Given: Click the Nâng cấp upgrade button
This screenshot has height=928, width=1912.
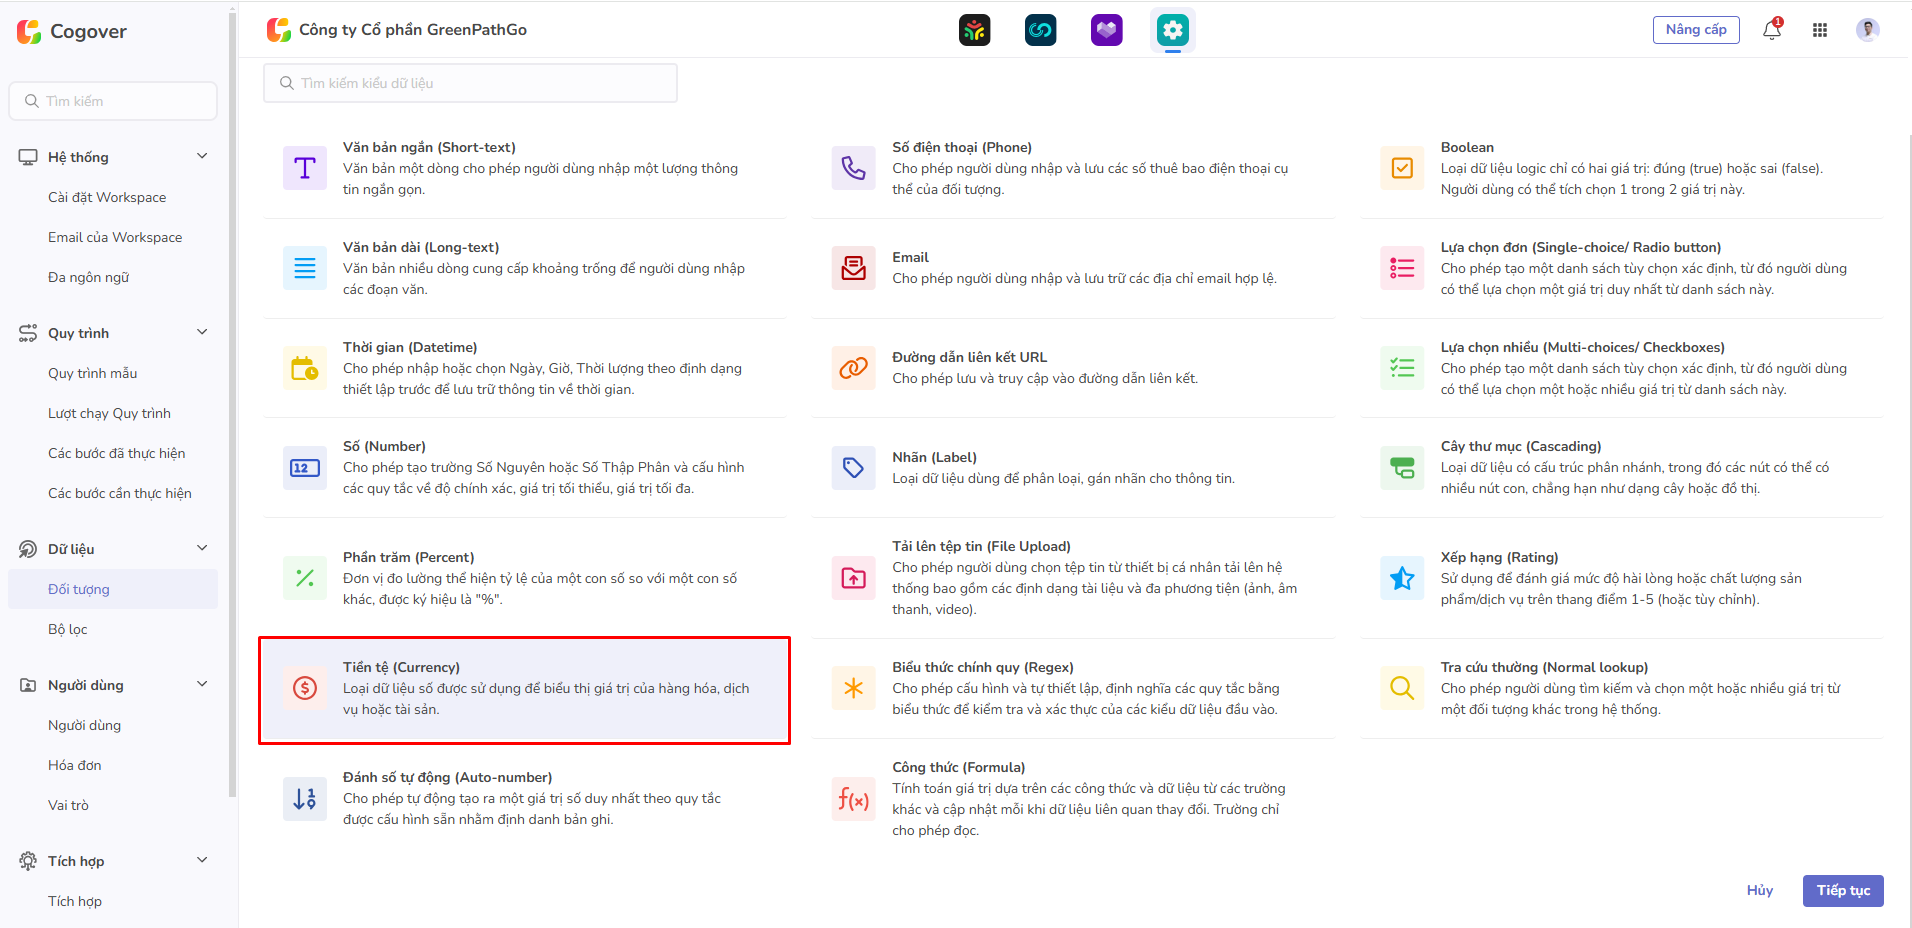Looking at the screenshot, I should tap(1695, 30).
